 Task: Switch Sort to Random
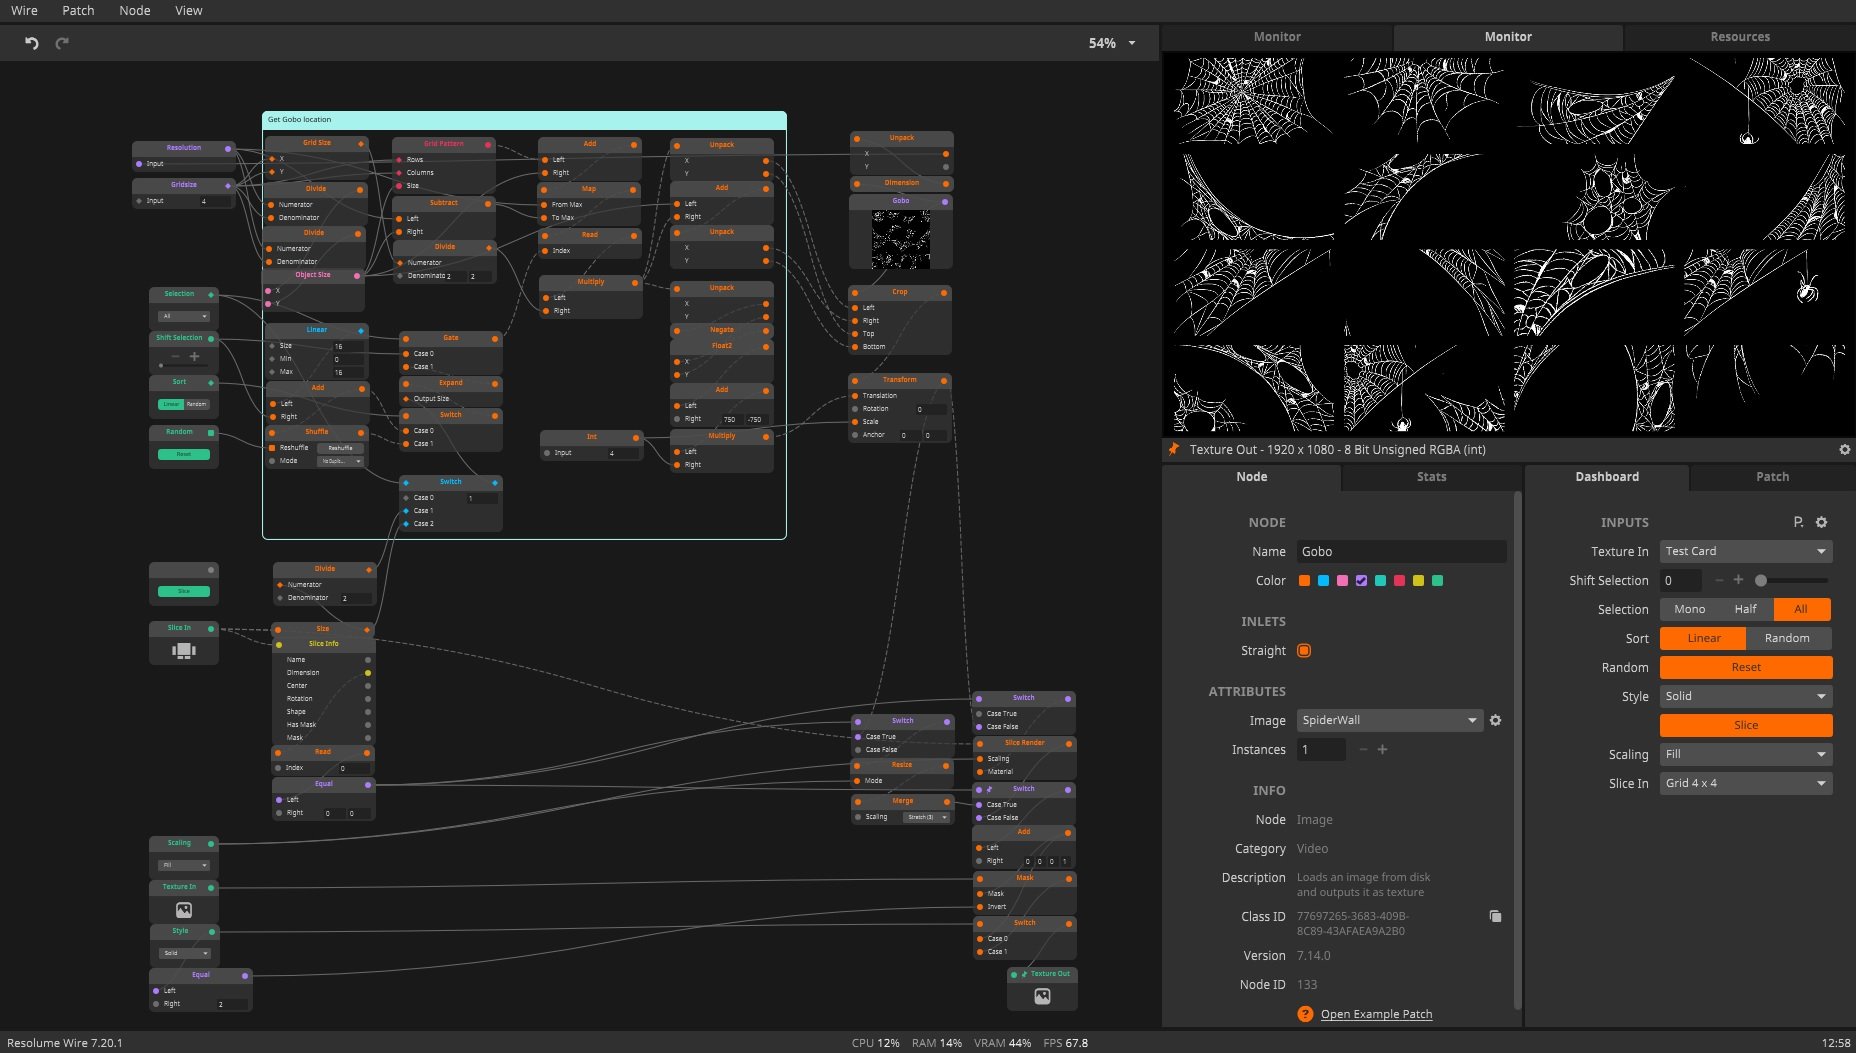[1787, 638]
